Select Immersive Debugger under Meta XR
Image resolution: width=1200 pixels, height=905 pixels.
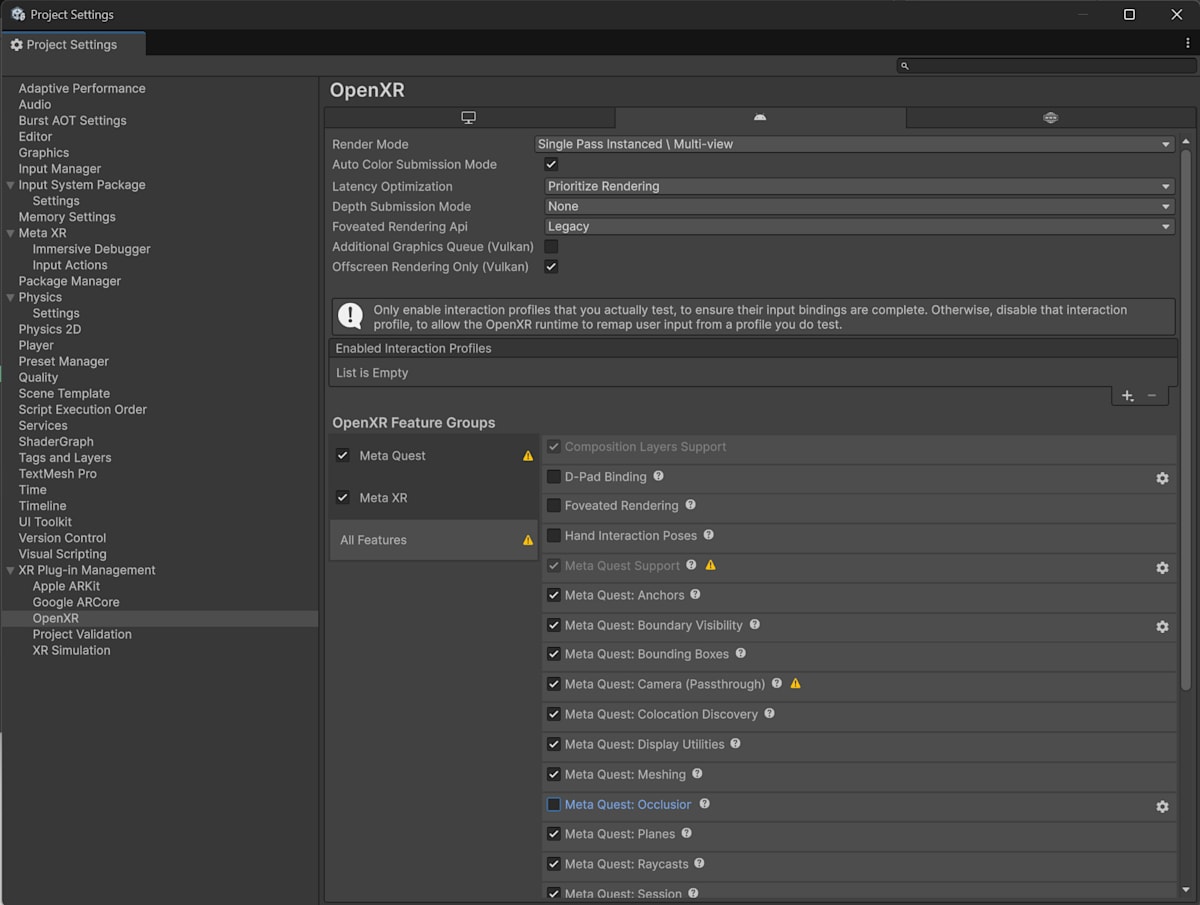[91, 249]
